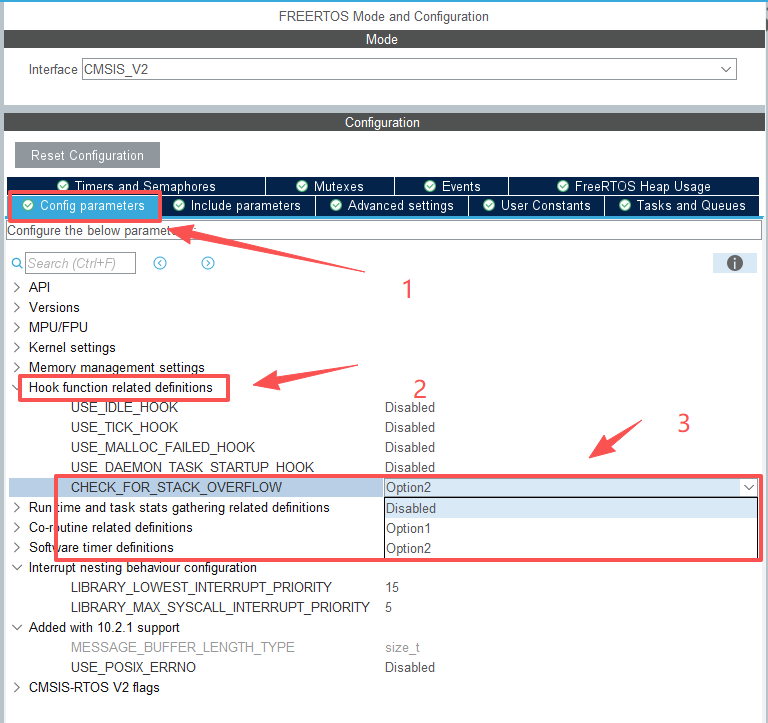Viewport: 768px width, 723px height.
Task: Choose Disabled in the open dropdown list
Action: coord(571,508)
